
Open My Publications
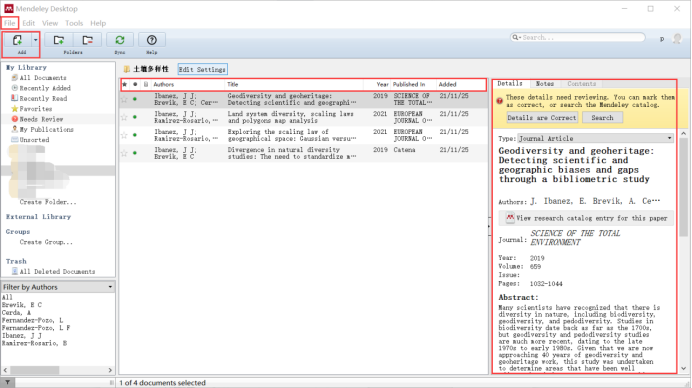coord(46,129)
